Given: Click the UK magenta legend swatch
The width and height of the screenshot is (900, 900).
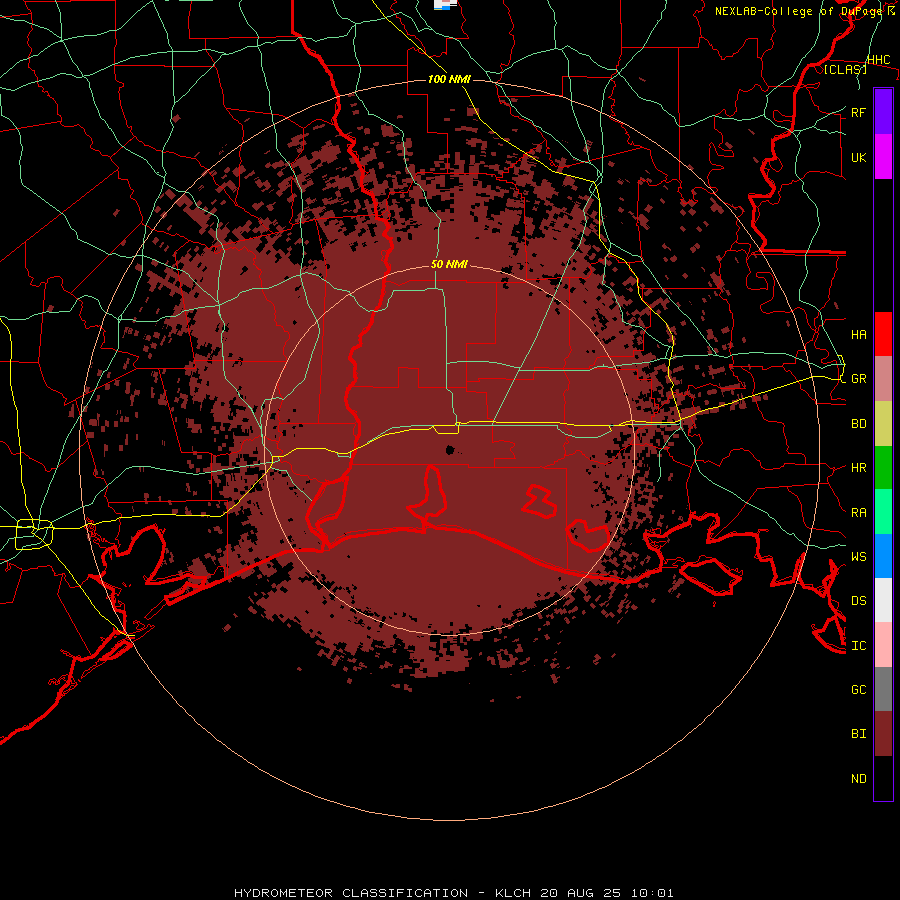Looking at the screenshot, I should point(883,157).
